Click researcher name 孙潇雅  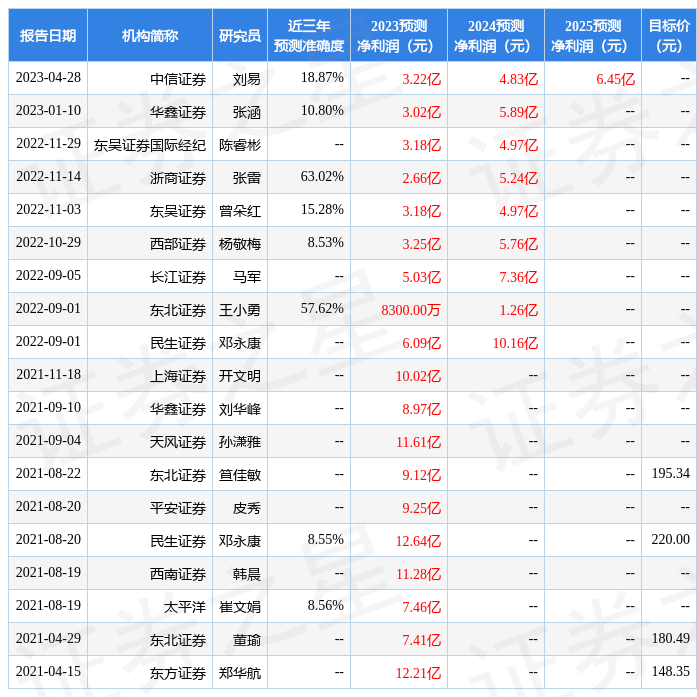pos(240,442)
